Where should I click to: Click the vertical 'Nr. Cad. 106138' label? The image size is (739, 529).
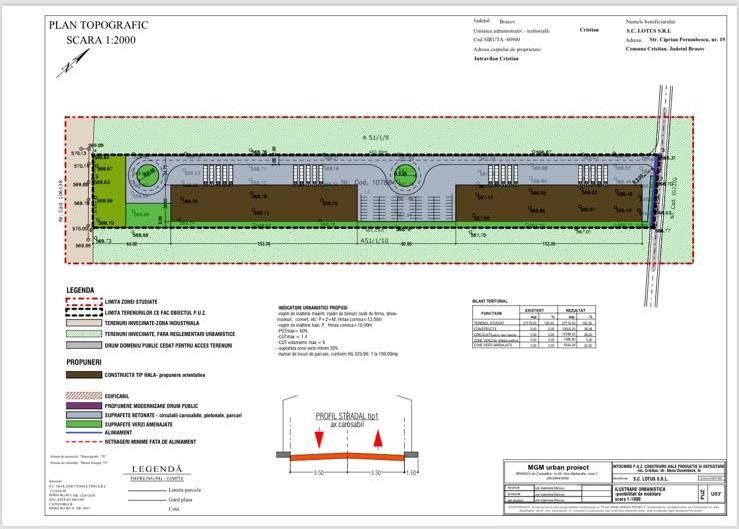pos(60,201)
